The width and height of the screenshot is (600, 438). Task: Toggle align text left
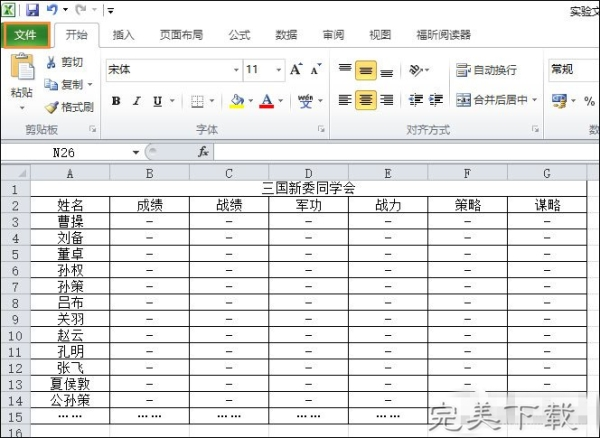[345, 100]
